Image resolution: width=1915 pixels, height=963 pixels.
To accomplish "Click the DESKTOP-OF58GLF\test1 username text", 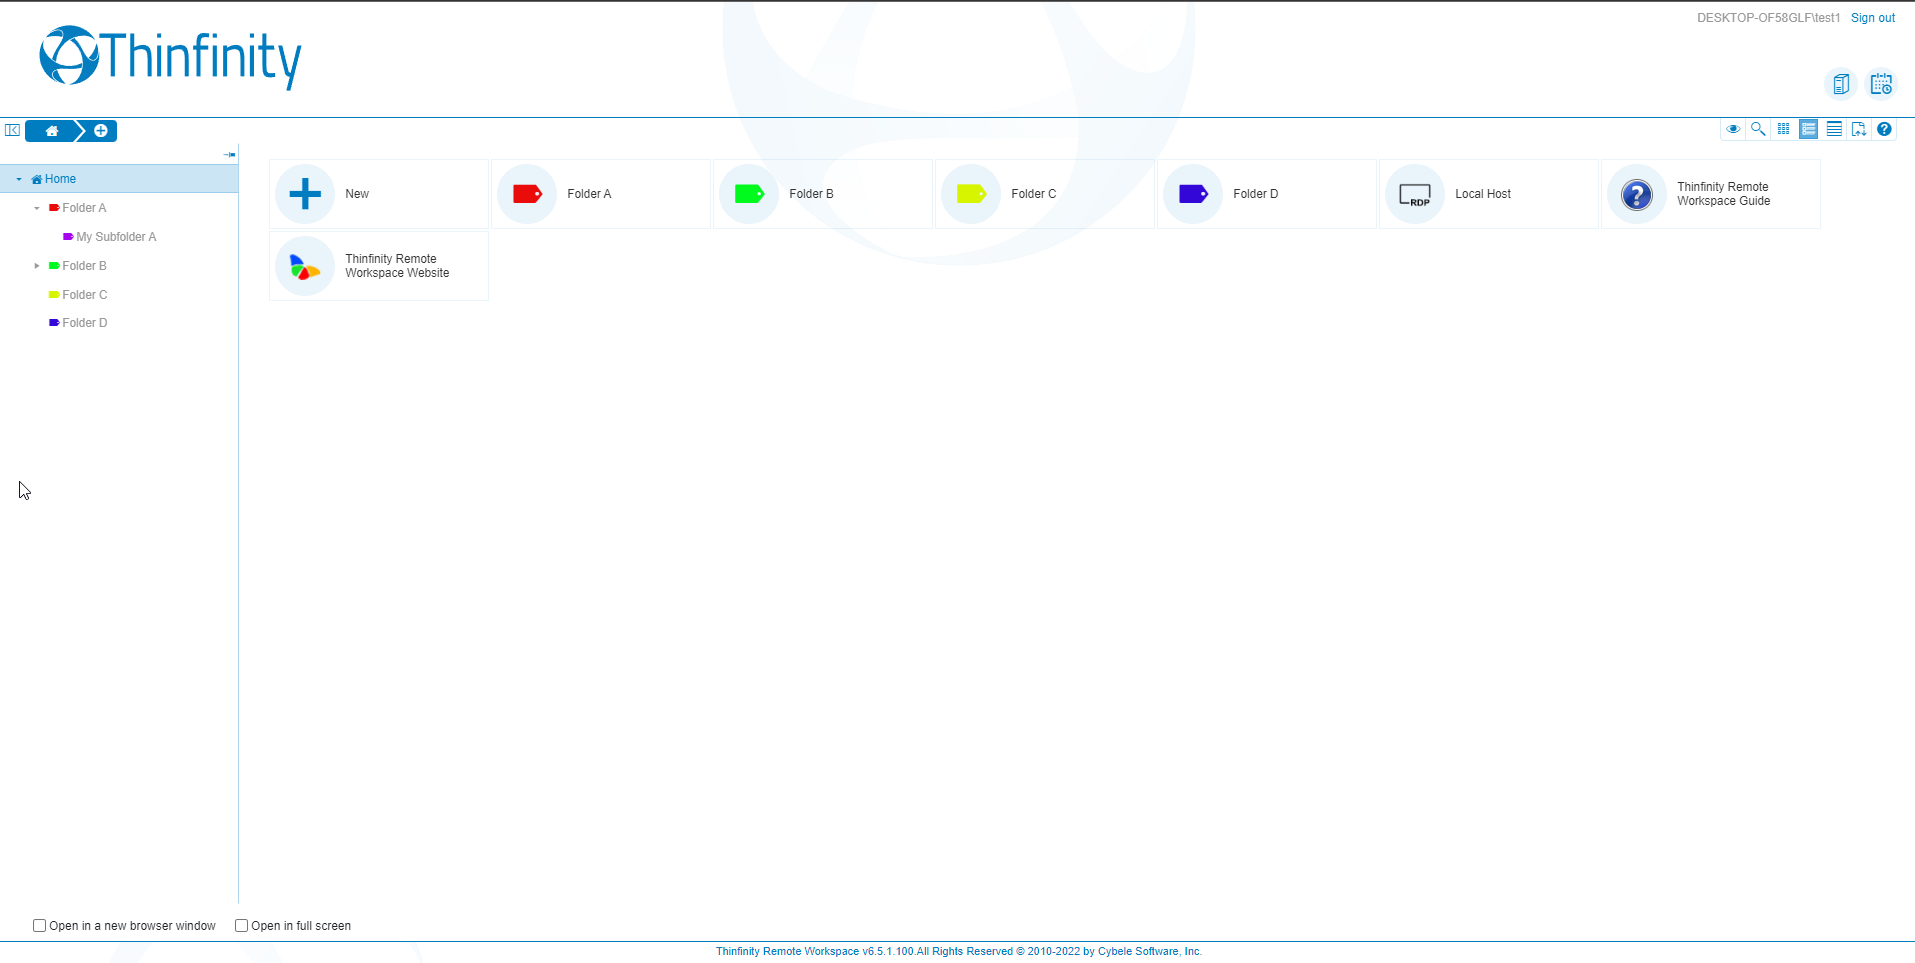I will (x=1768, y=18).
